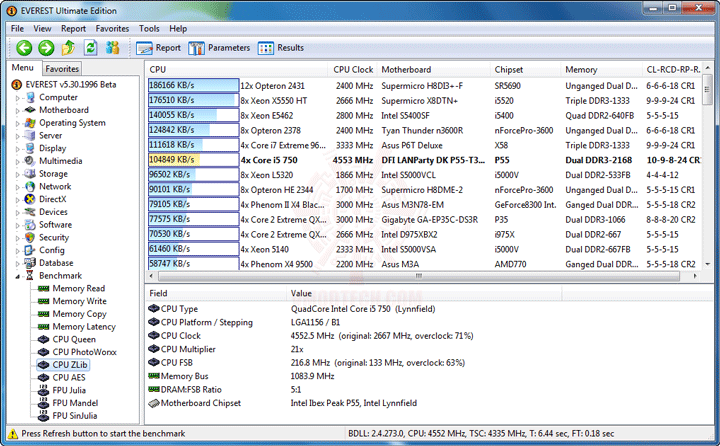Expand the Computer tree node
This screenshot has height=446, width=720.
coord(17,98)
